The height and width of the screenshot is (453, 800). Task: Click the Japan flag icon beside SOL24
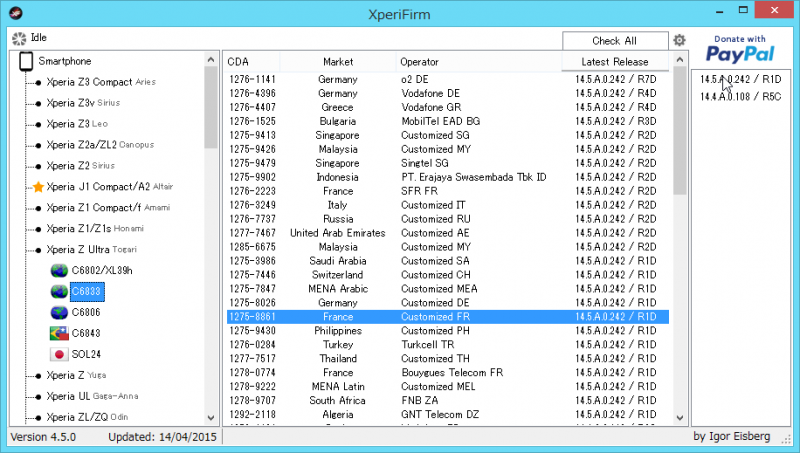point(59,354)
